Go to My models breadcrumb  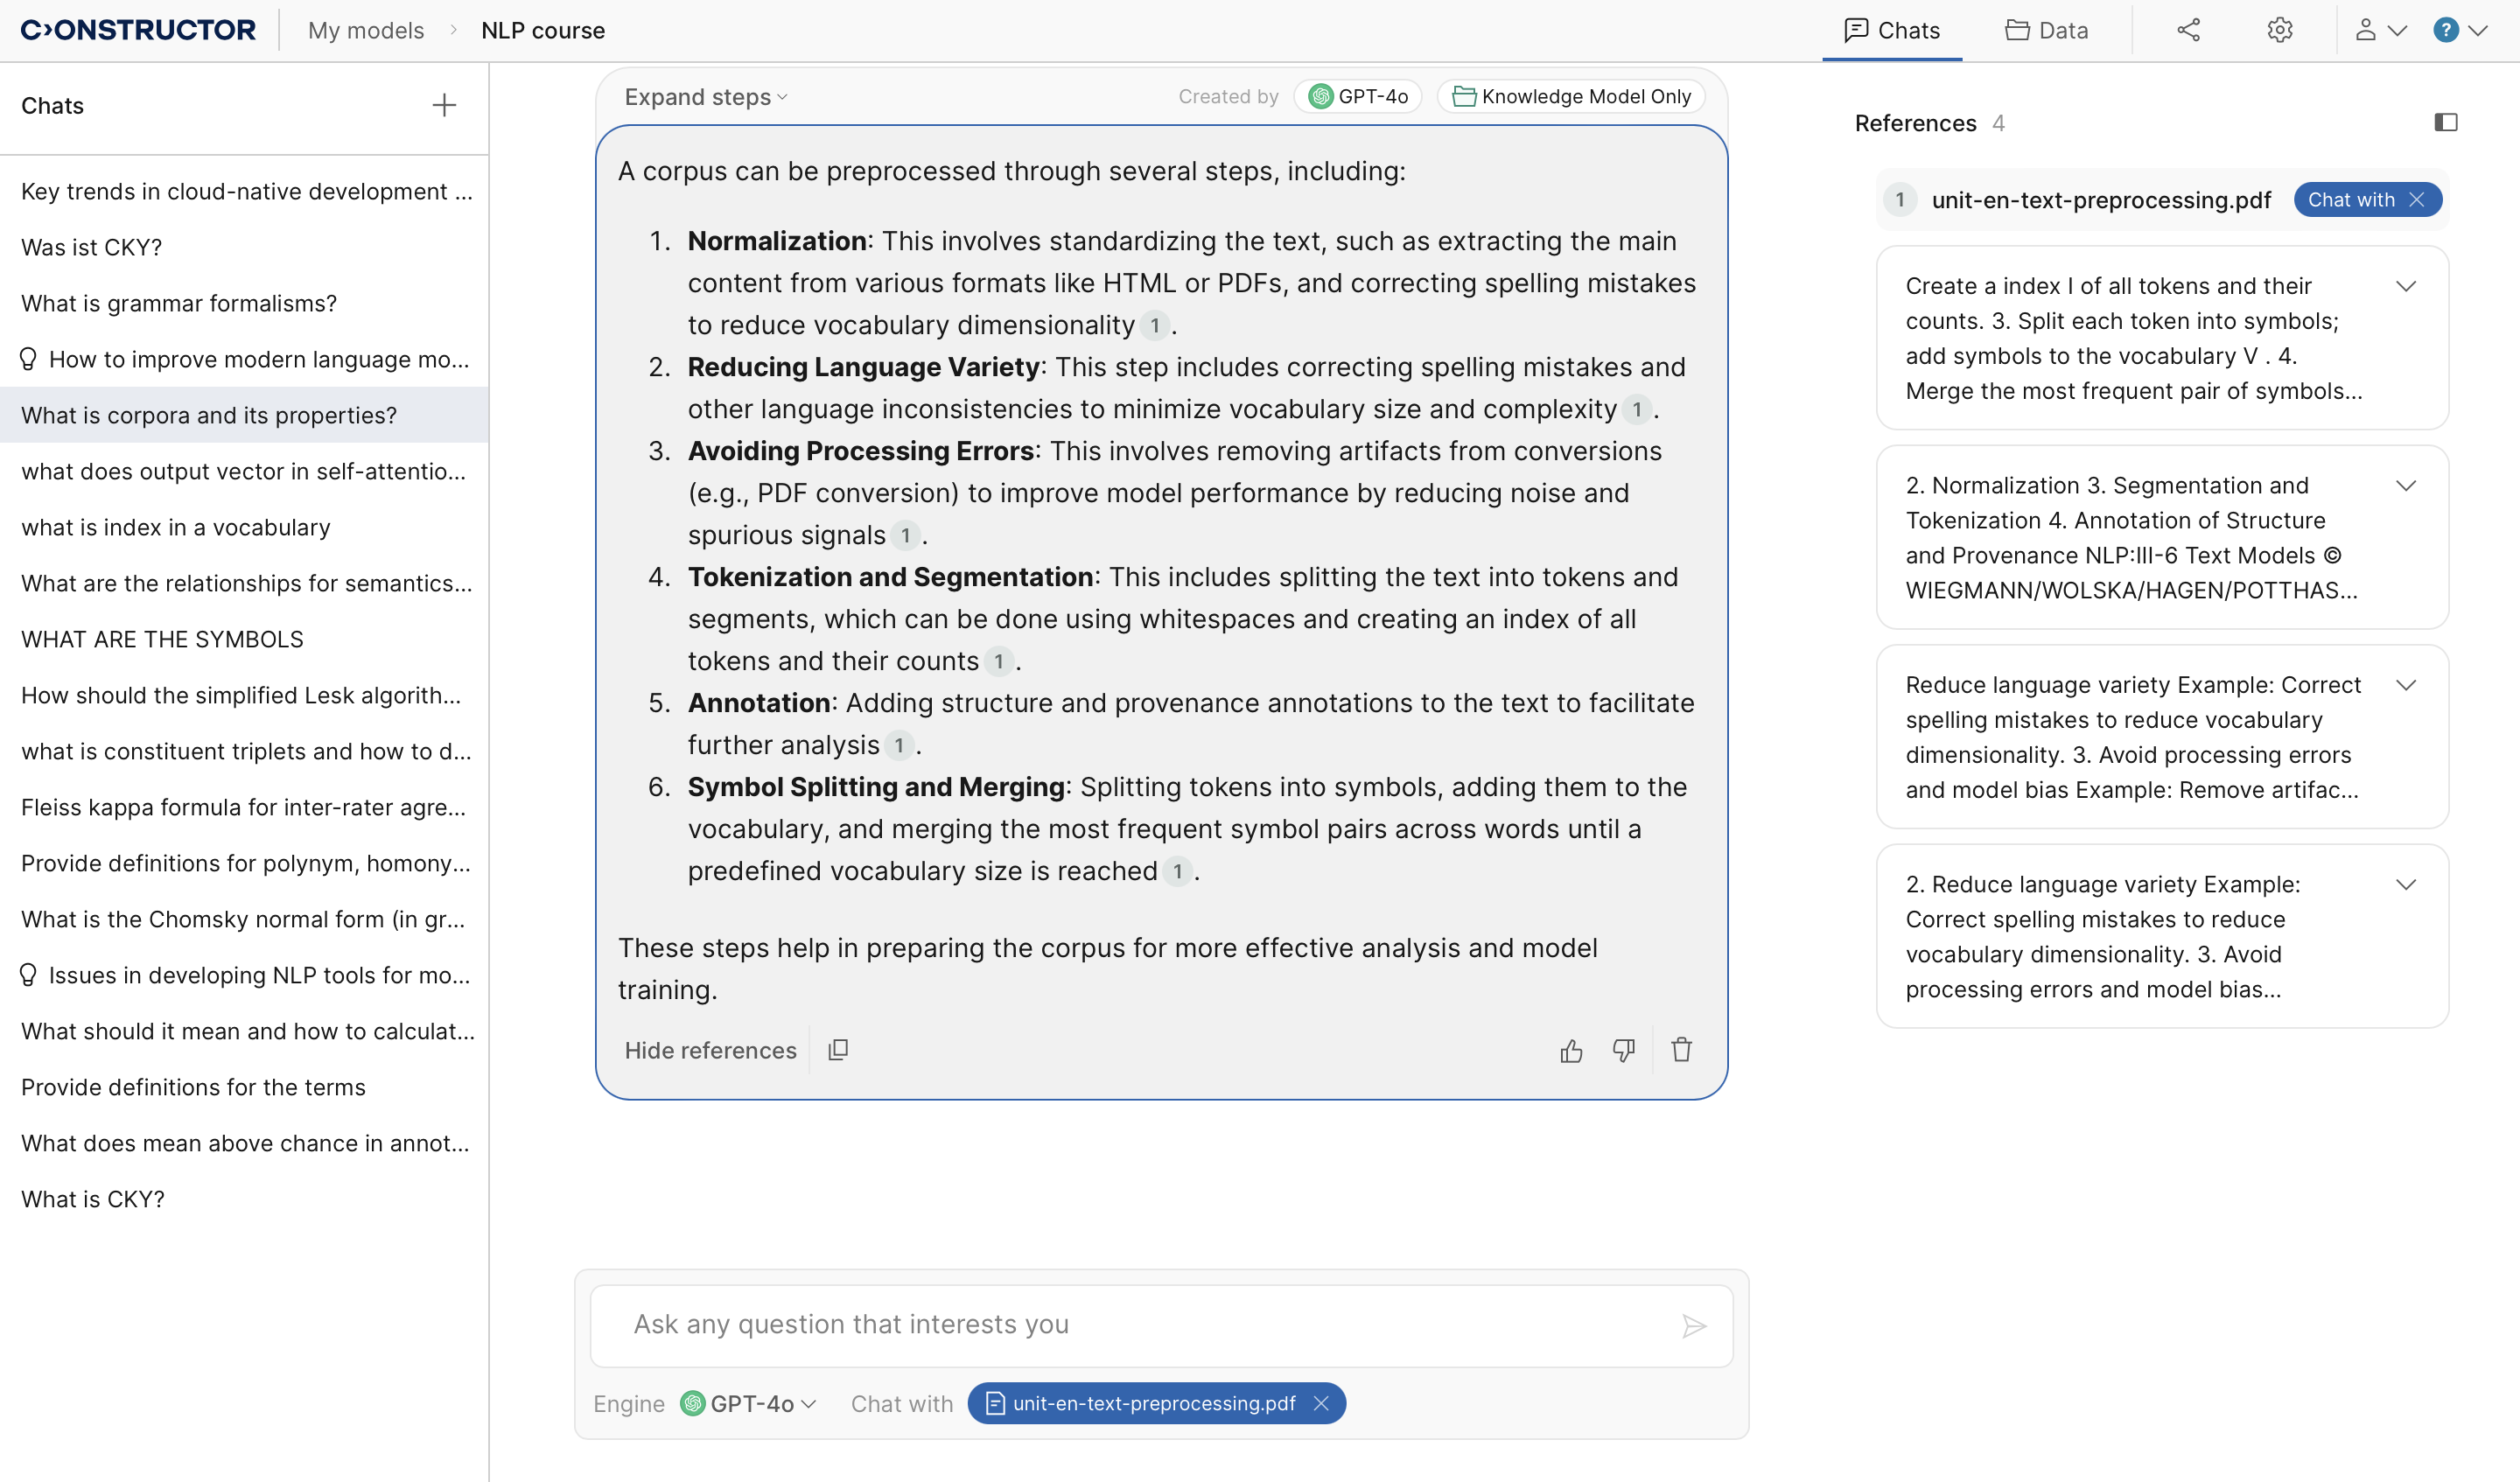(x=365, y=30)
